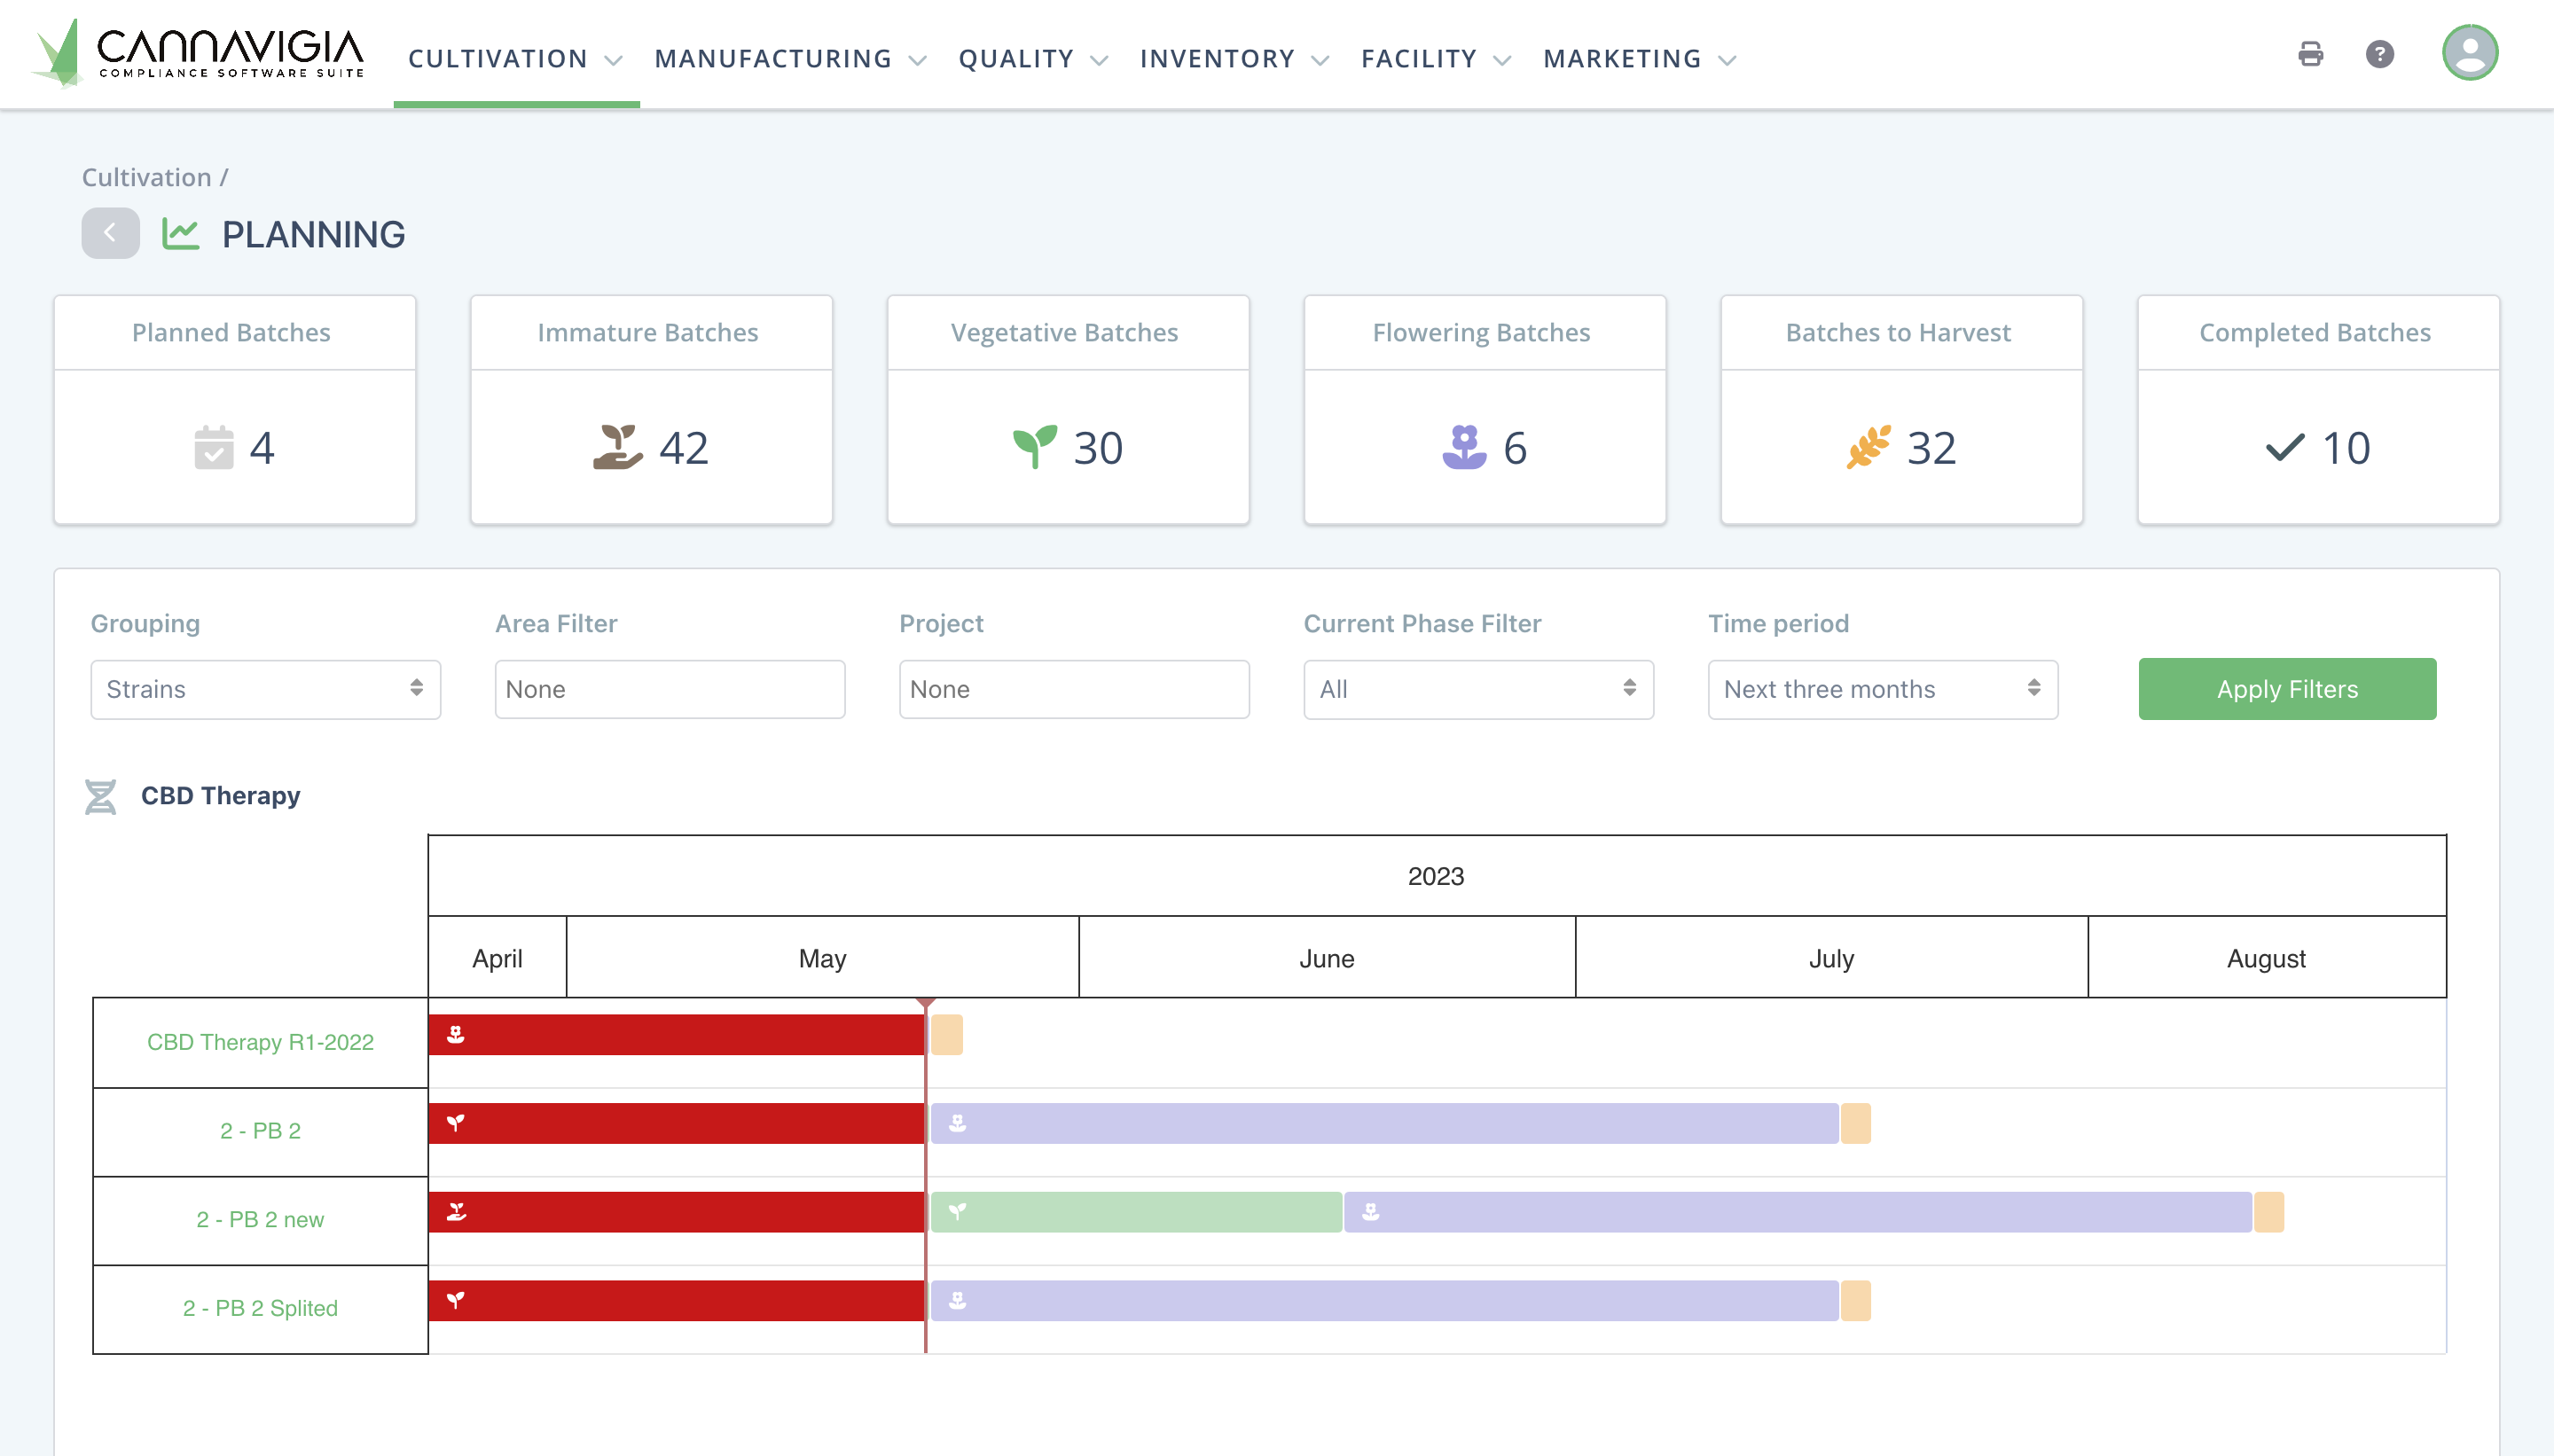Open the user profile avatar
Viewport: 2554px width, 1456px height.
click(2469, 53)
